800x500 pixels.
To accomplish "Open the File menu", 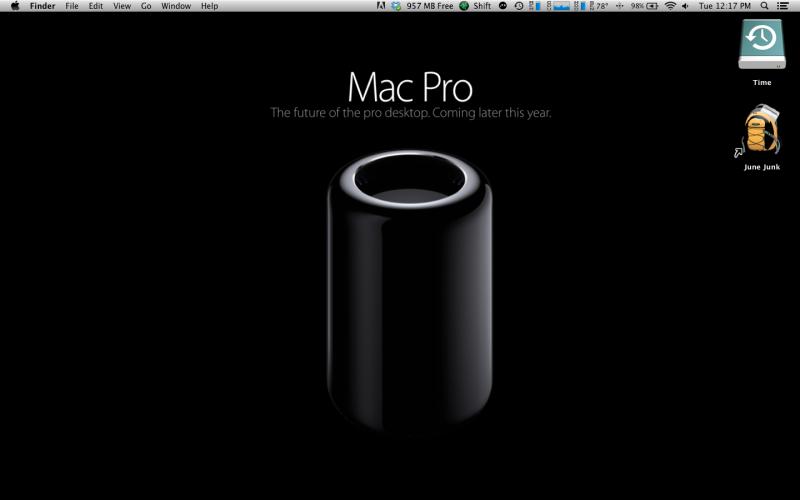I will [72, 6].
